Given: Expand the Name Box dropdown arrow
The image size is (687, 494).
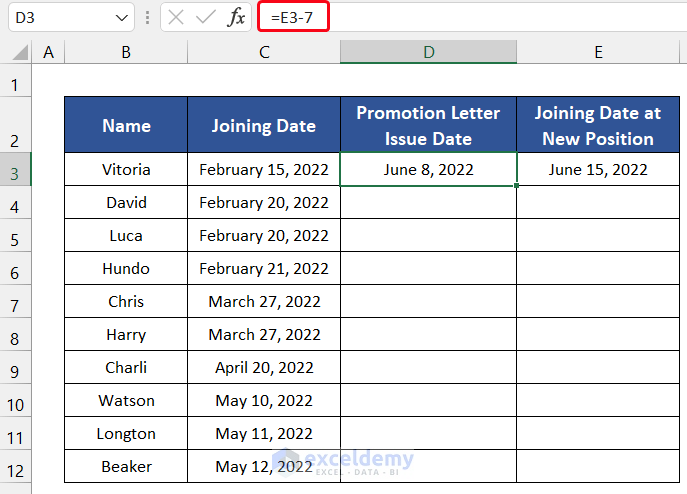Looking at the screenshot, I should pos(121,17).
